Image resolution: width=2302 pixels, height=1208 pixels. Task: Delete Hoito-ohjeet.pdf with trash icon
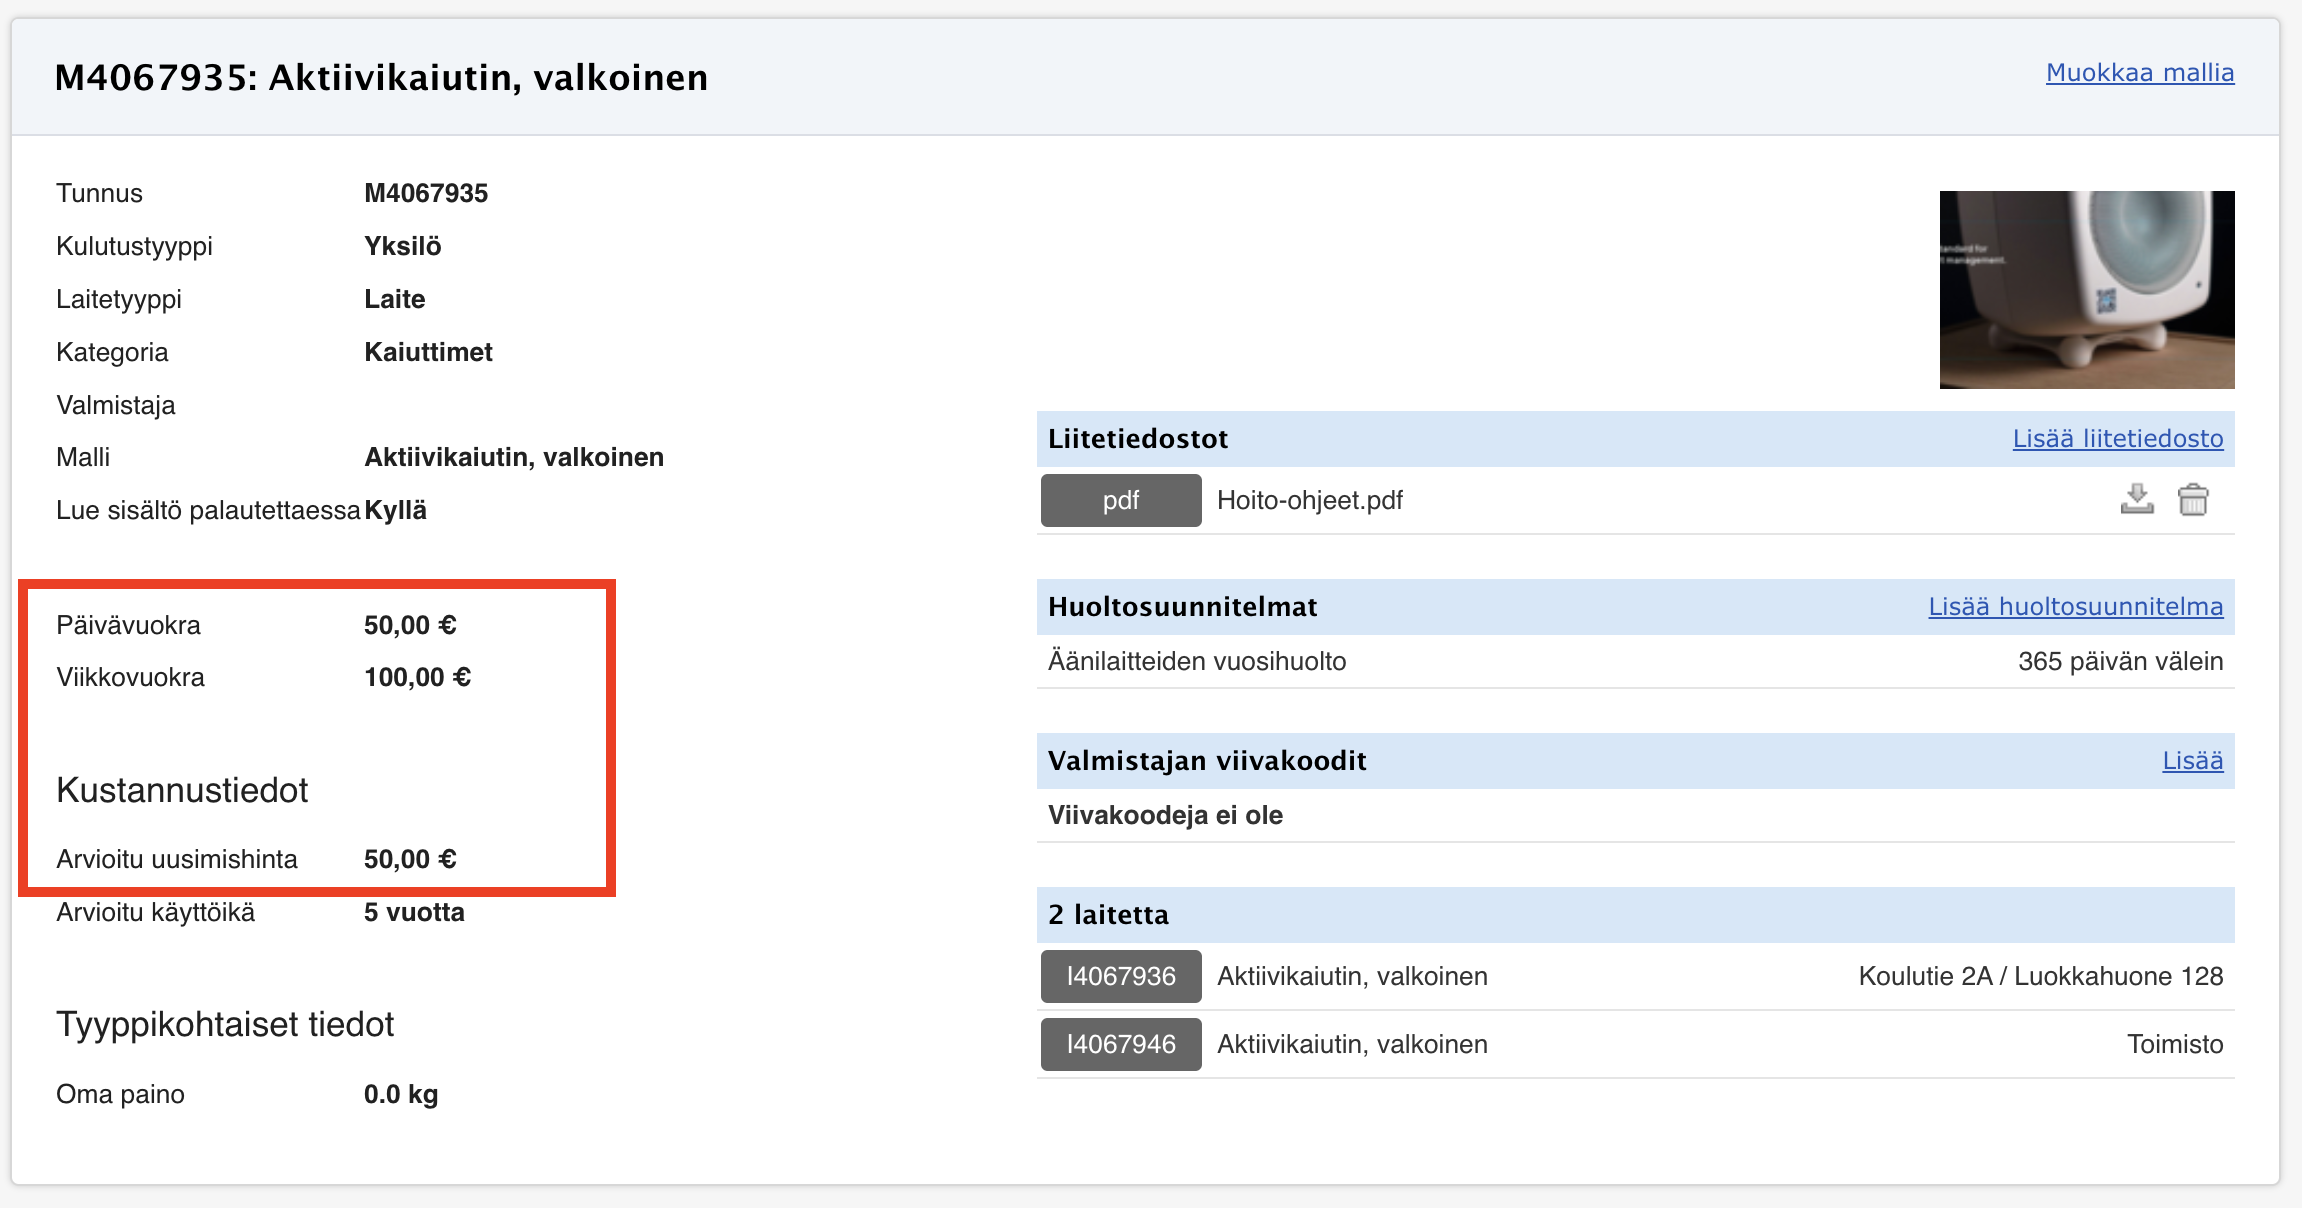coord(2193,499)
